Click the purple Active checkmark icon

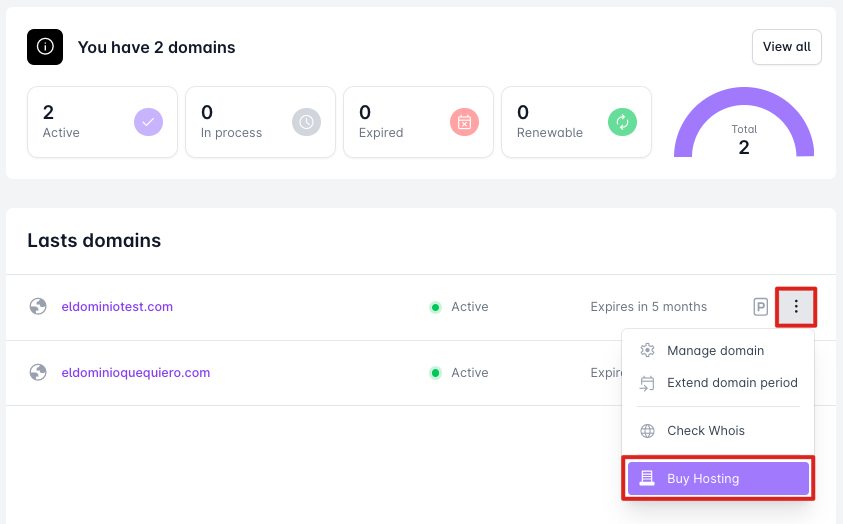coord(148,122)
